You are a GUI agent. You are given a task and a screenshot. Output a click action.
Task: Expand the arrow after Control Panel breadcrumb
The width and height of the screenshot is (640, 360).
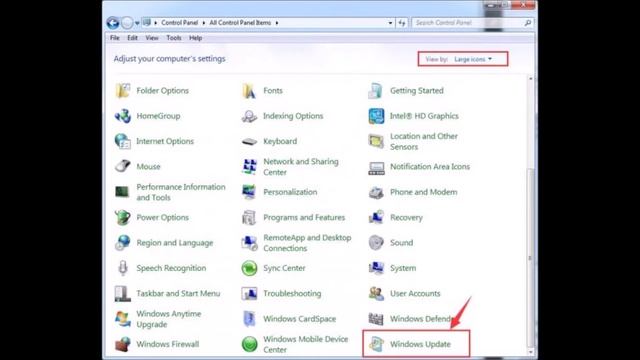coord(204,23)
